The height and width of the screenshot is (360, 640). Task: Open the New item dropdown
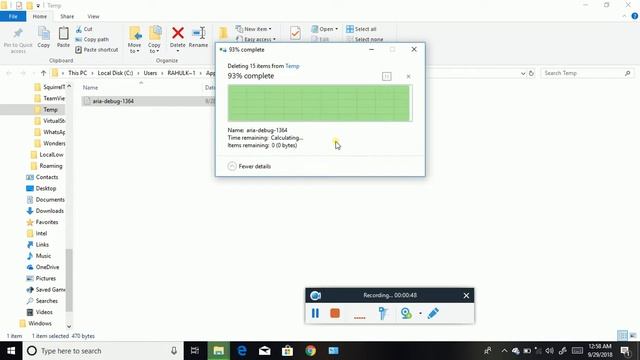(253, 29)
